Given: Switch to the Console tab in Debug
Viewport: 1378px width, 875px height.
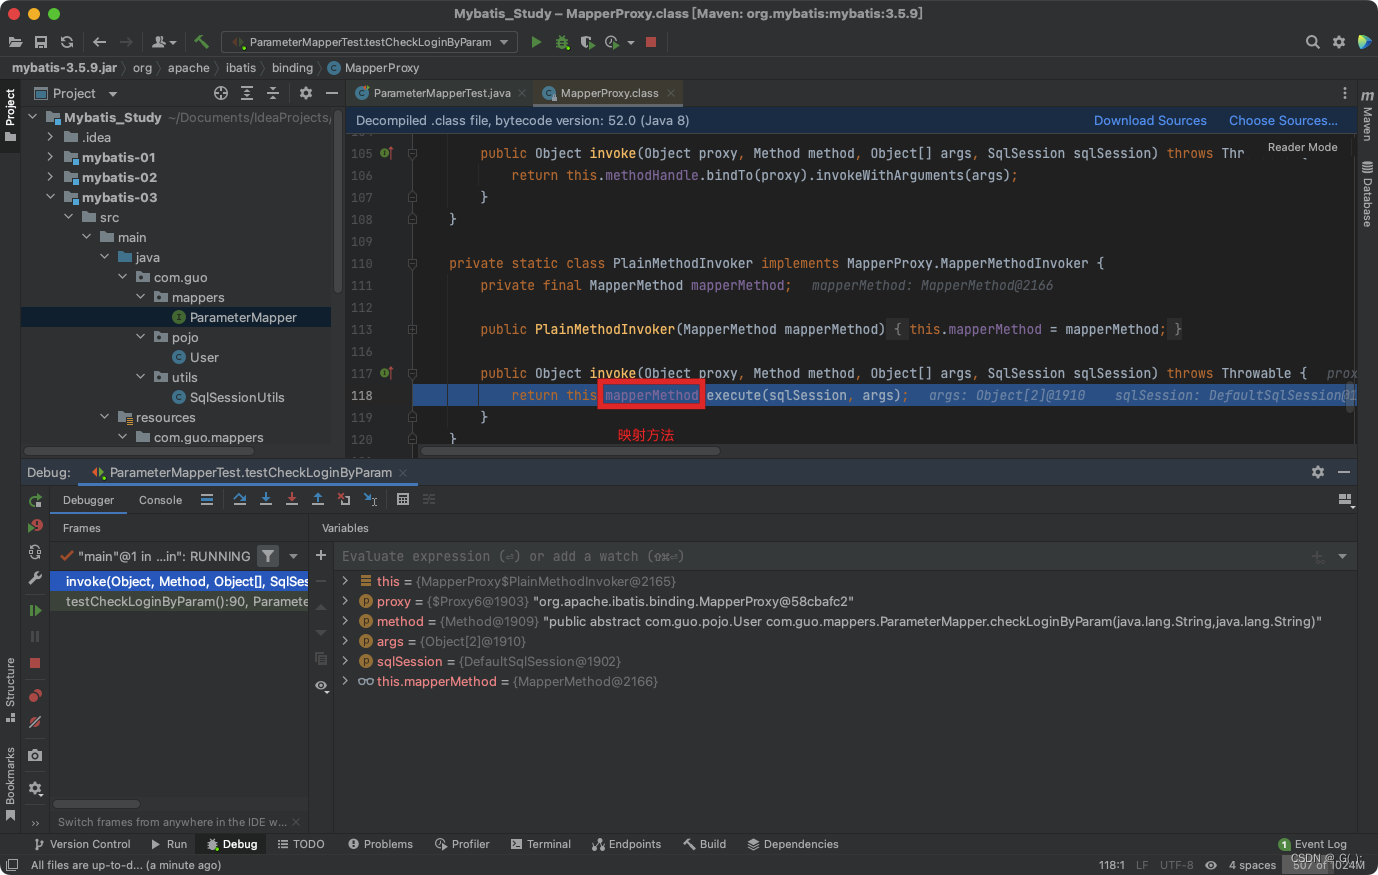Looking at the screenshot, I should (x=160, y=500).
